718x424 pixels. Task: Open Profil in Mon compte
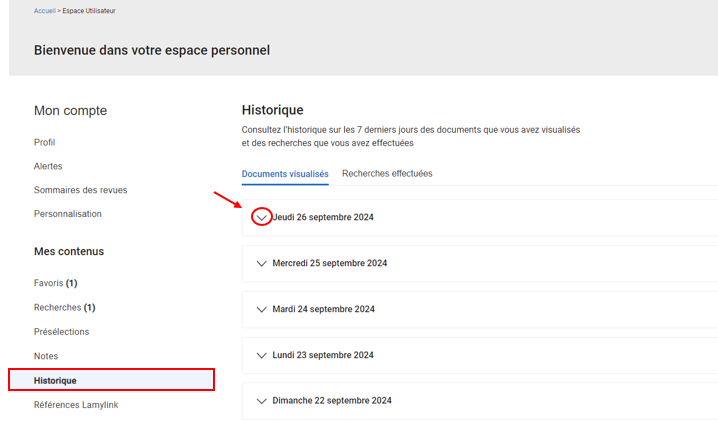point(45,143)
